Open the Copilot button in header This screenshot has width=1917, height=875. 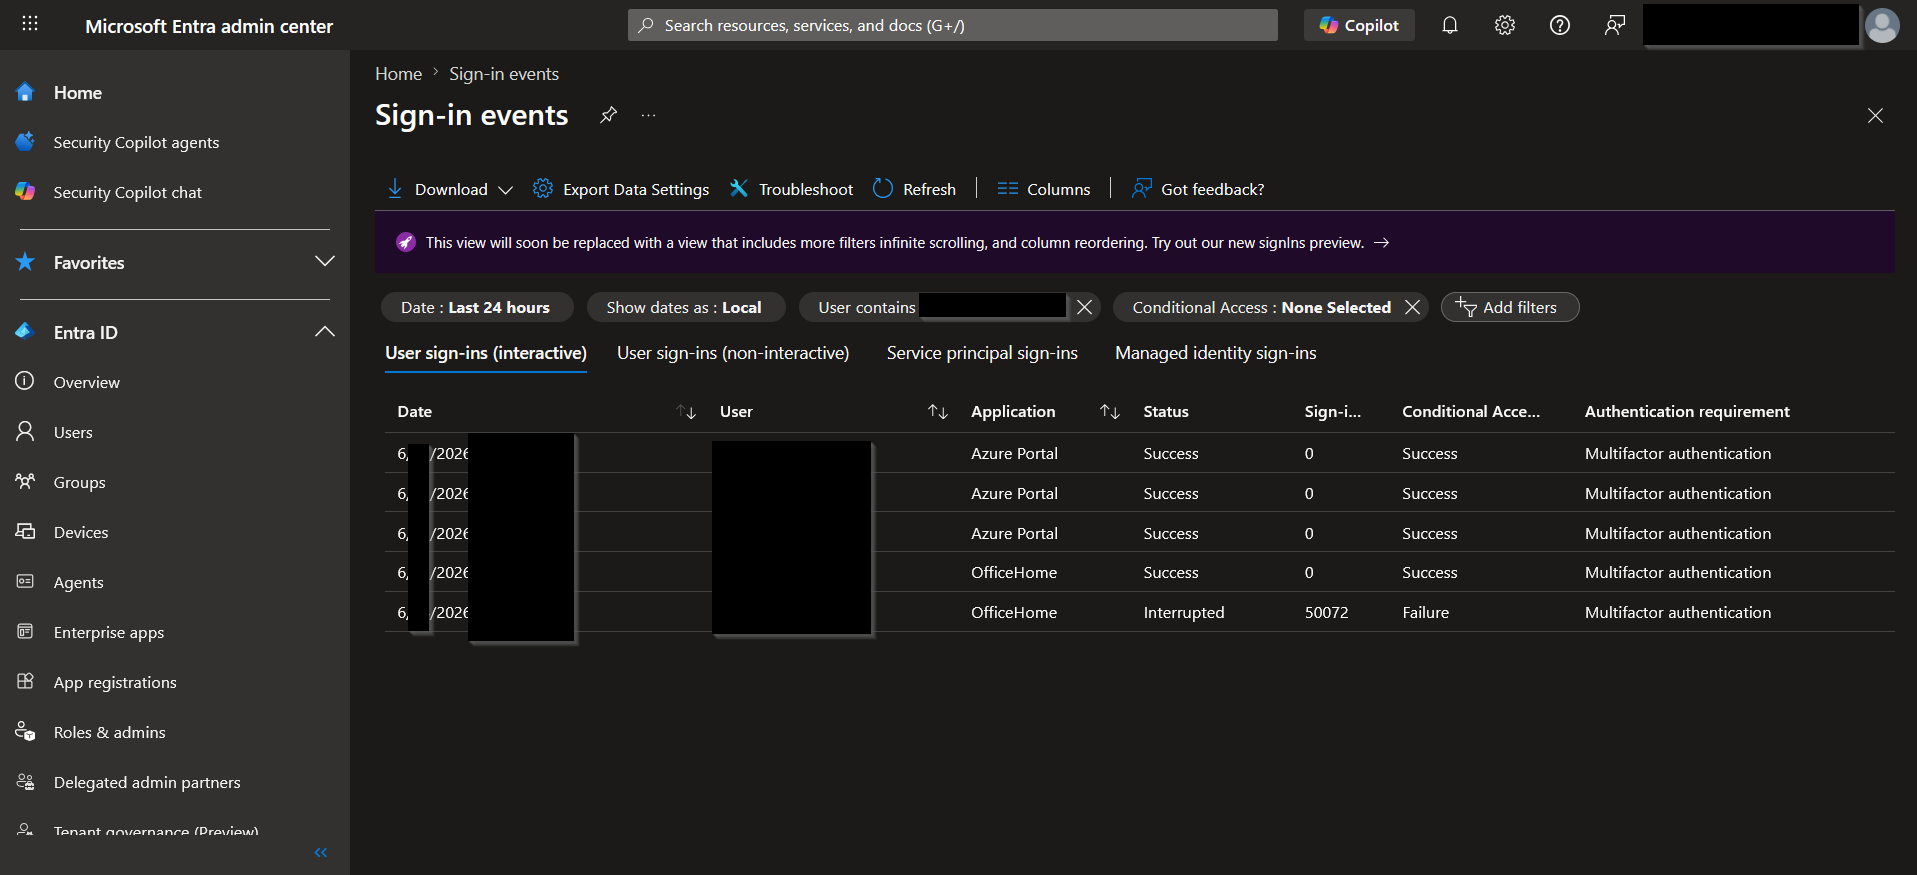1359,25
